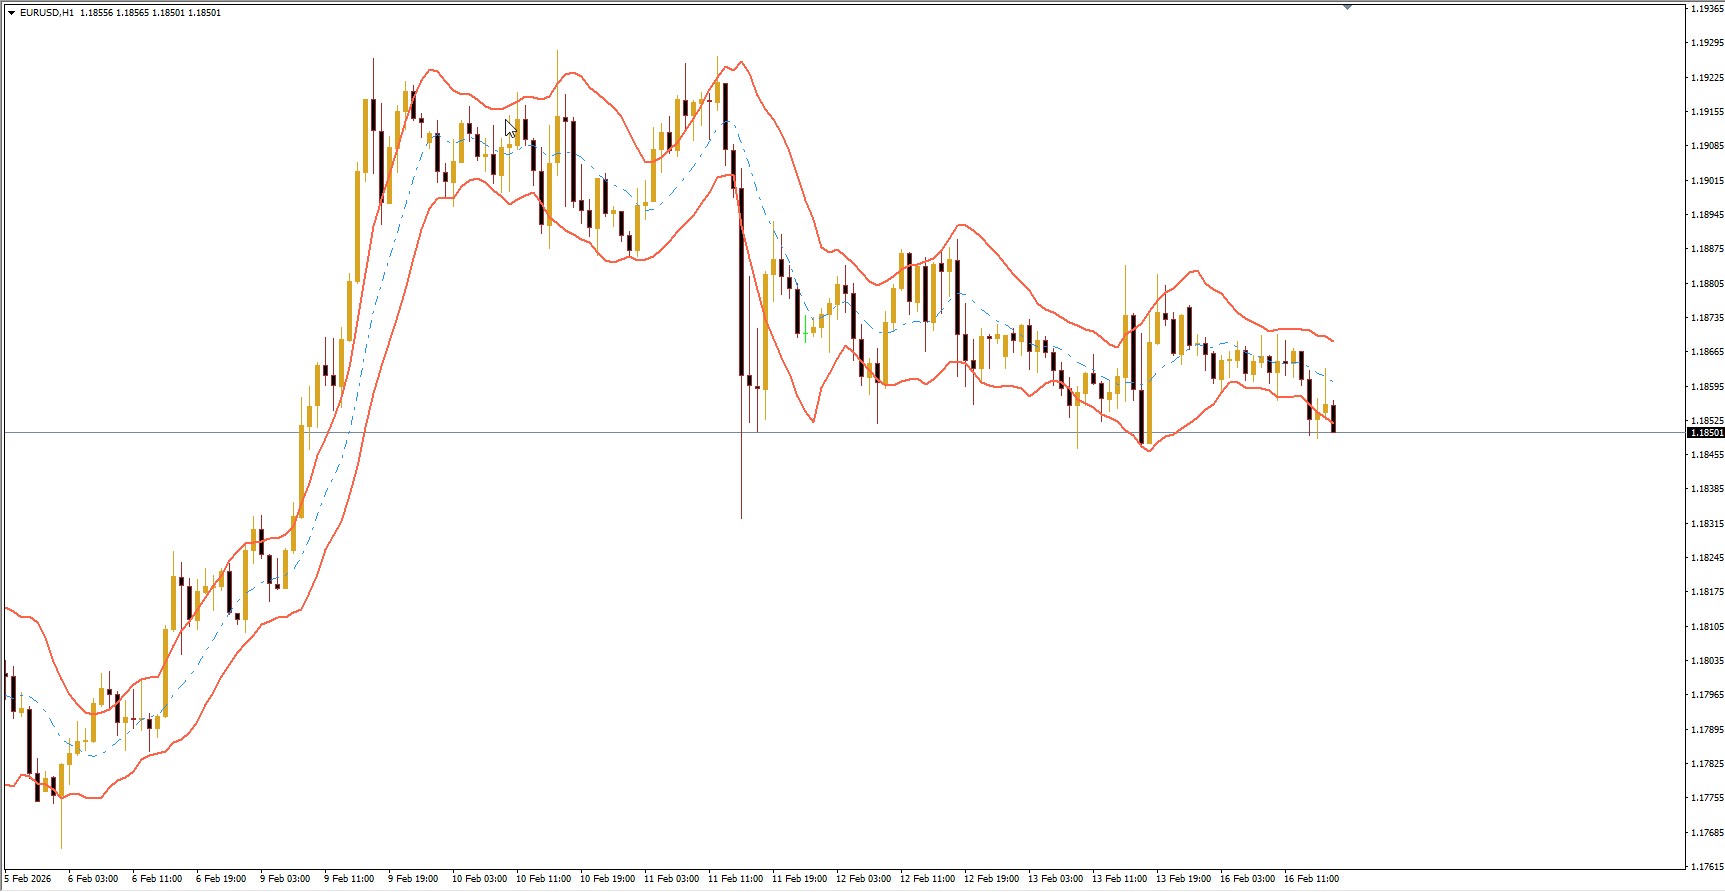The width and height of the screenshot is (1725, 892).
Task: Click the 16 Feb 11:00 time axis label
Action: point(1311,879)
